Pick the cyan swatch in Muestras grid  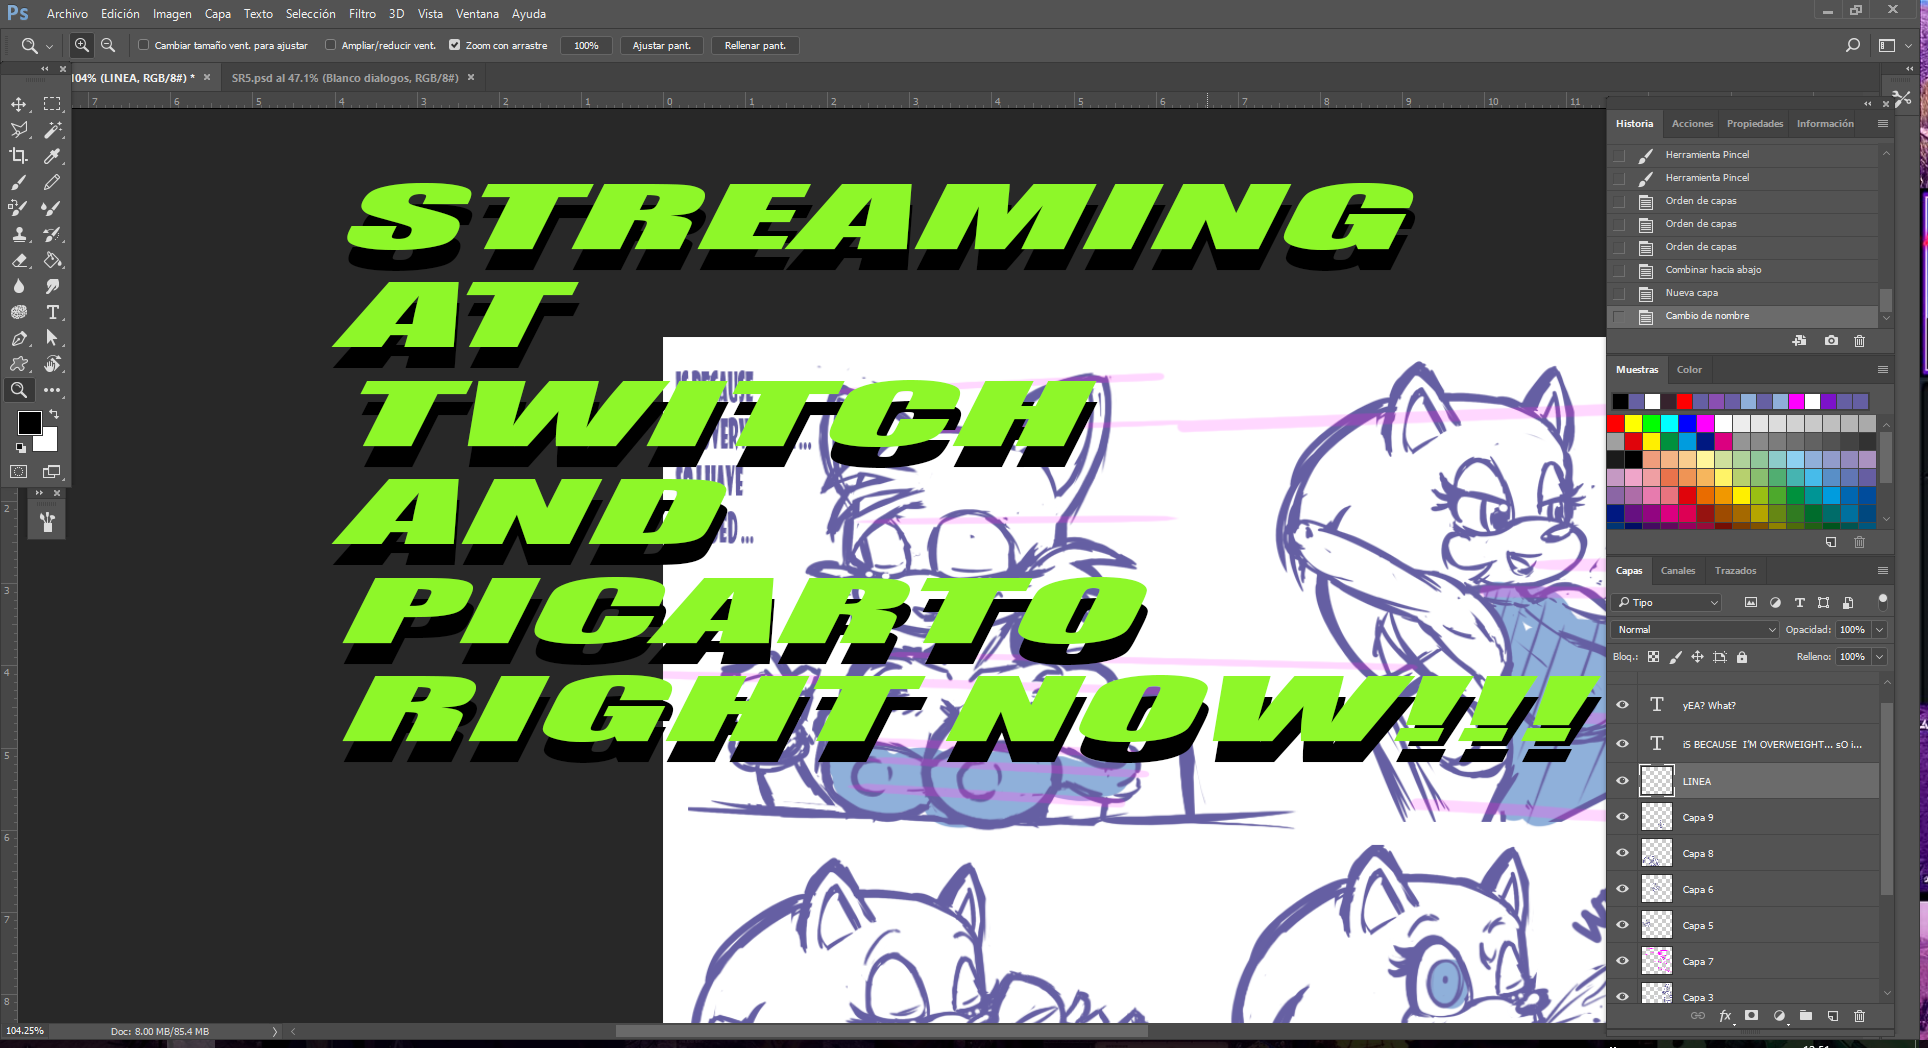click(x=1669, y=424)
